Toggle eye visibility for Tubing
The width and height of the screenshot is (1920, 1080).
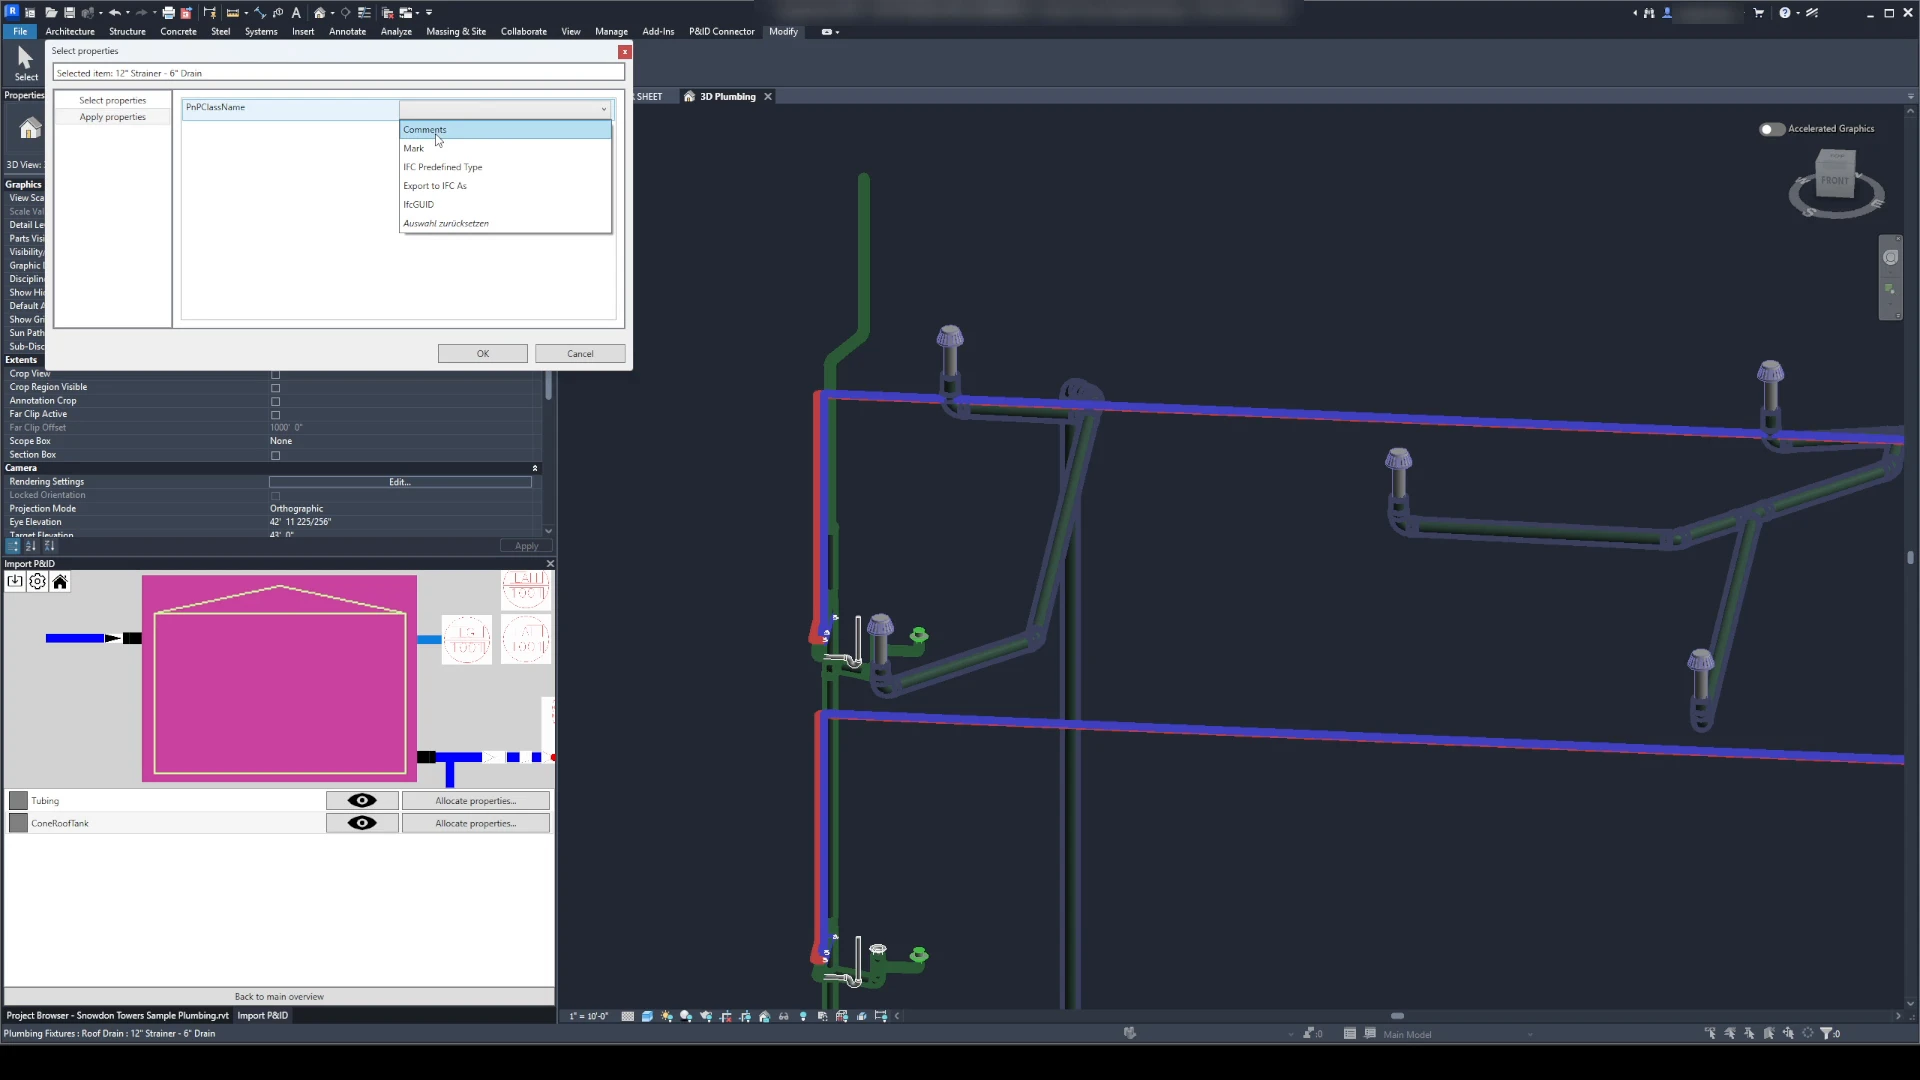click(x=362, y=801)
